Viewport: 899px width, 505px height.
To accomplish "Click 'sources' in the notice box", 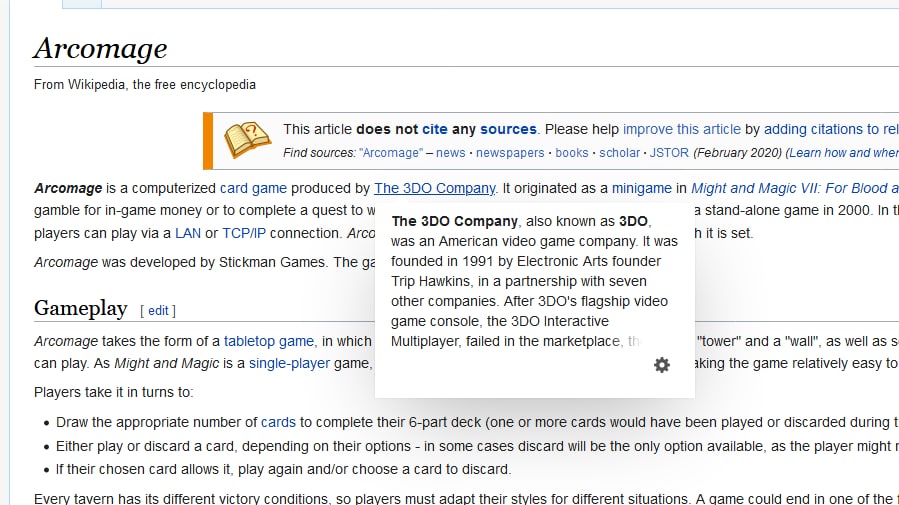I will coord(508,129).
